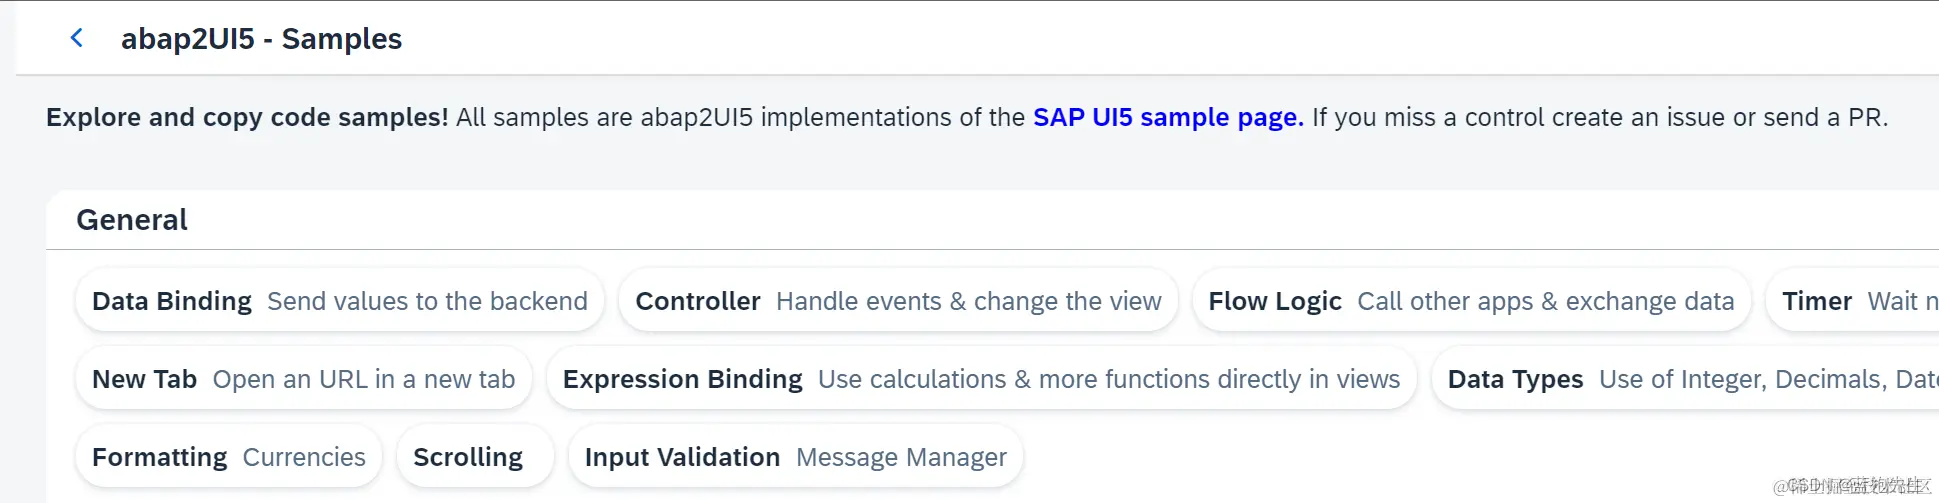This screenshot has height=503, width=1939.
Task: Click the abap2UI5 - Samples page title
Action: tap(261, 39)
